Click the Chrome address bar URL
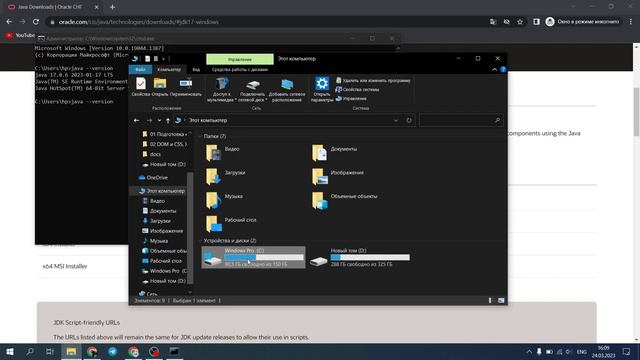This screenshot has height=360, width=640. (x=139, y=22)
